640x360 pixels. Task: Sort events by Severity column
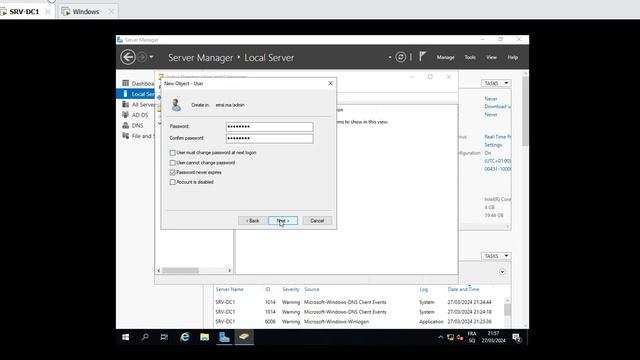291,289
